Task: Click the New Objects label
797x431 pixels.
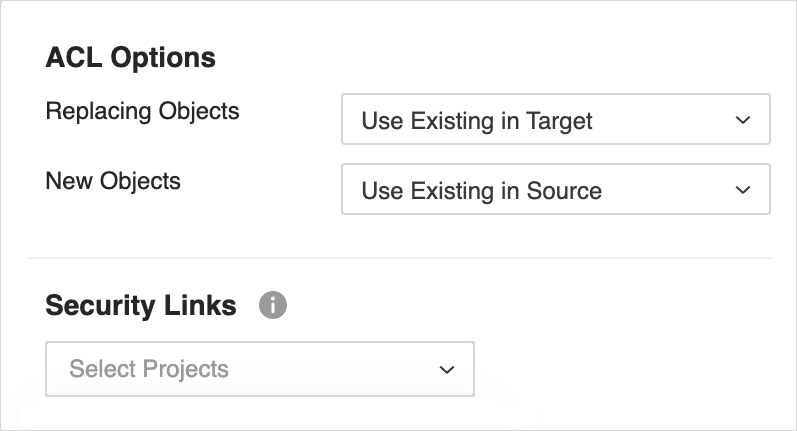Action: click(113, 181)
